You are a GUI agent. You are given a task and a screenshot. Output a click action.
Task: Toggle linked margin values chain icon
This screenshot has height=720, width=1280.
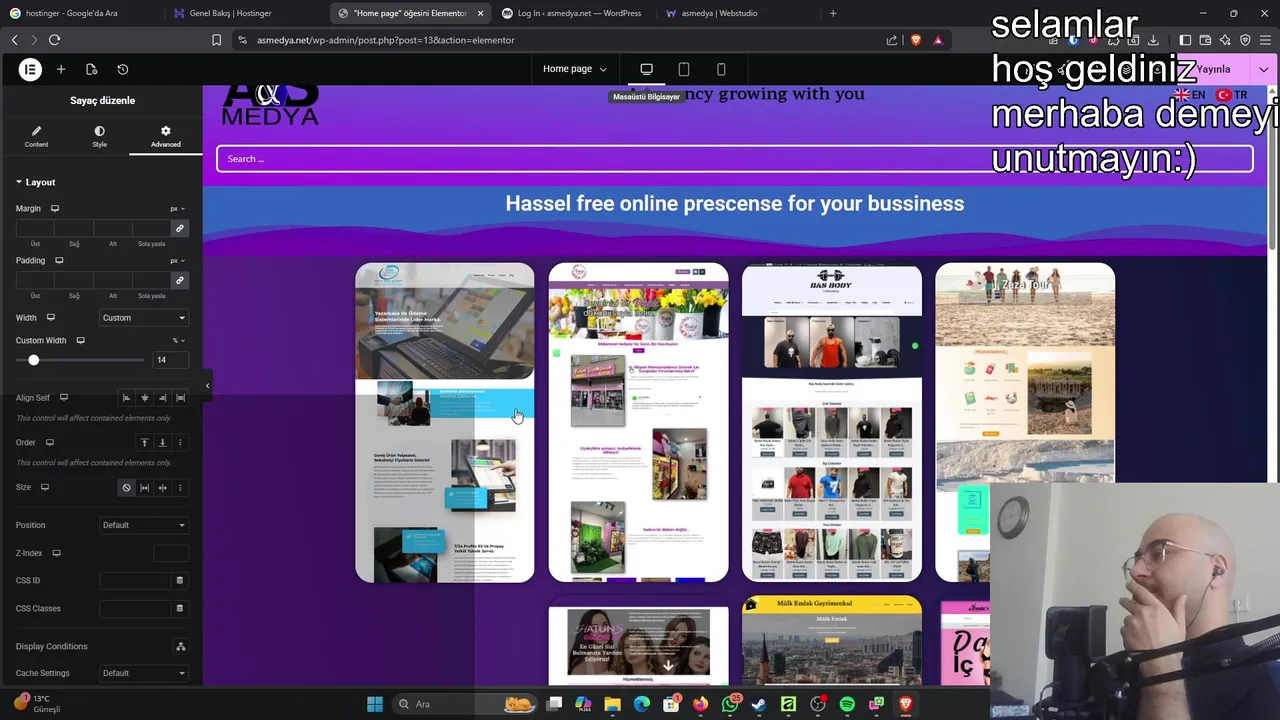[179, 229]
